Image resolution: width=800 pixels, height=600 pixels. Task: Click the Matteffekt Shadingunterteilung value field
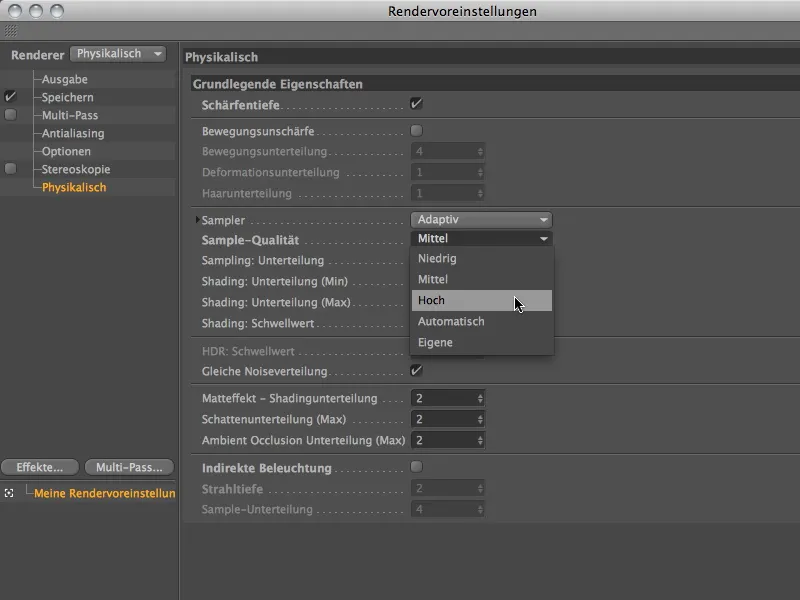tap(443, 398)
